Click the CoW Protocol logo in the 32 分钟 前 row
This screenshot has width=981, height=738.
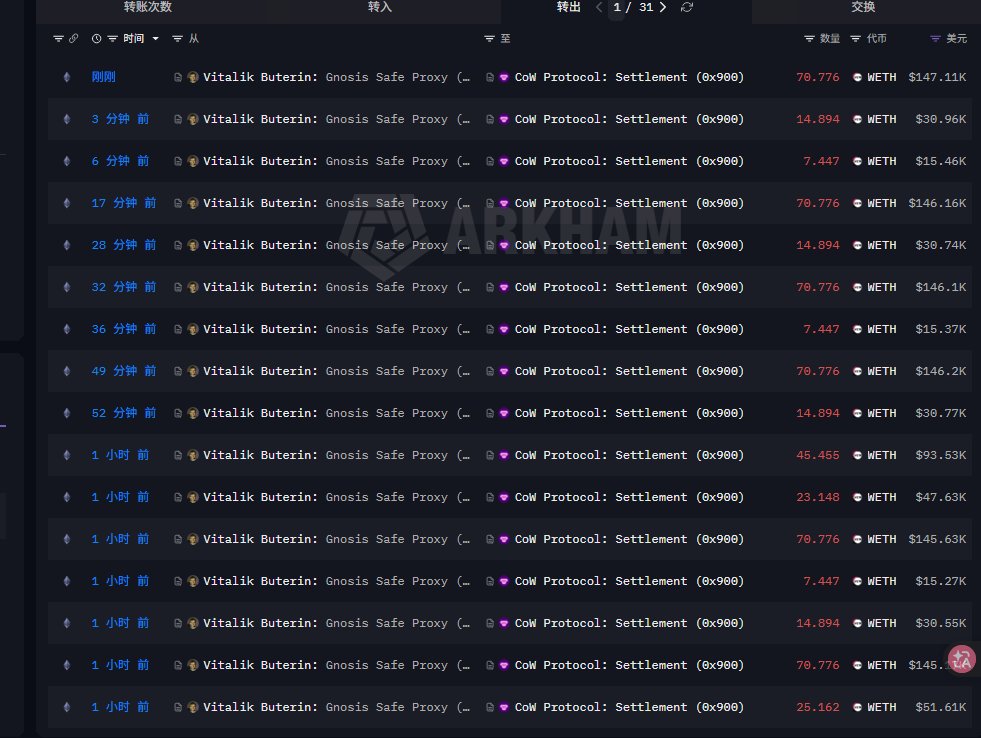(x=504, y=287)
